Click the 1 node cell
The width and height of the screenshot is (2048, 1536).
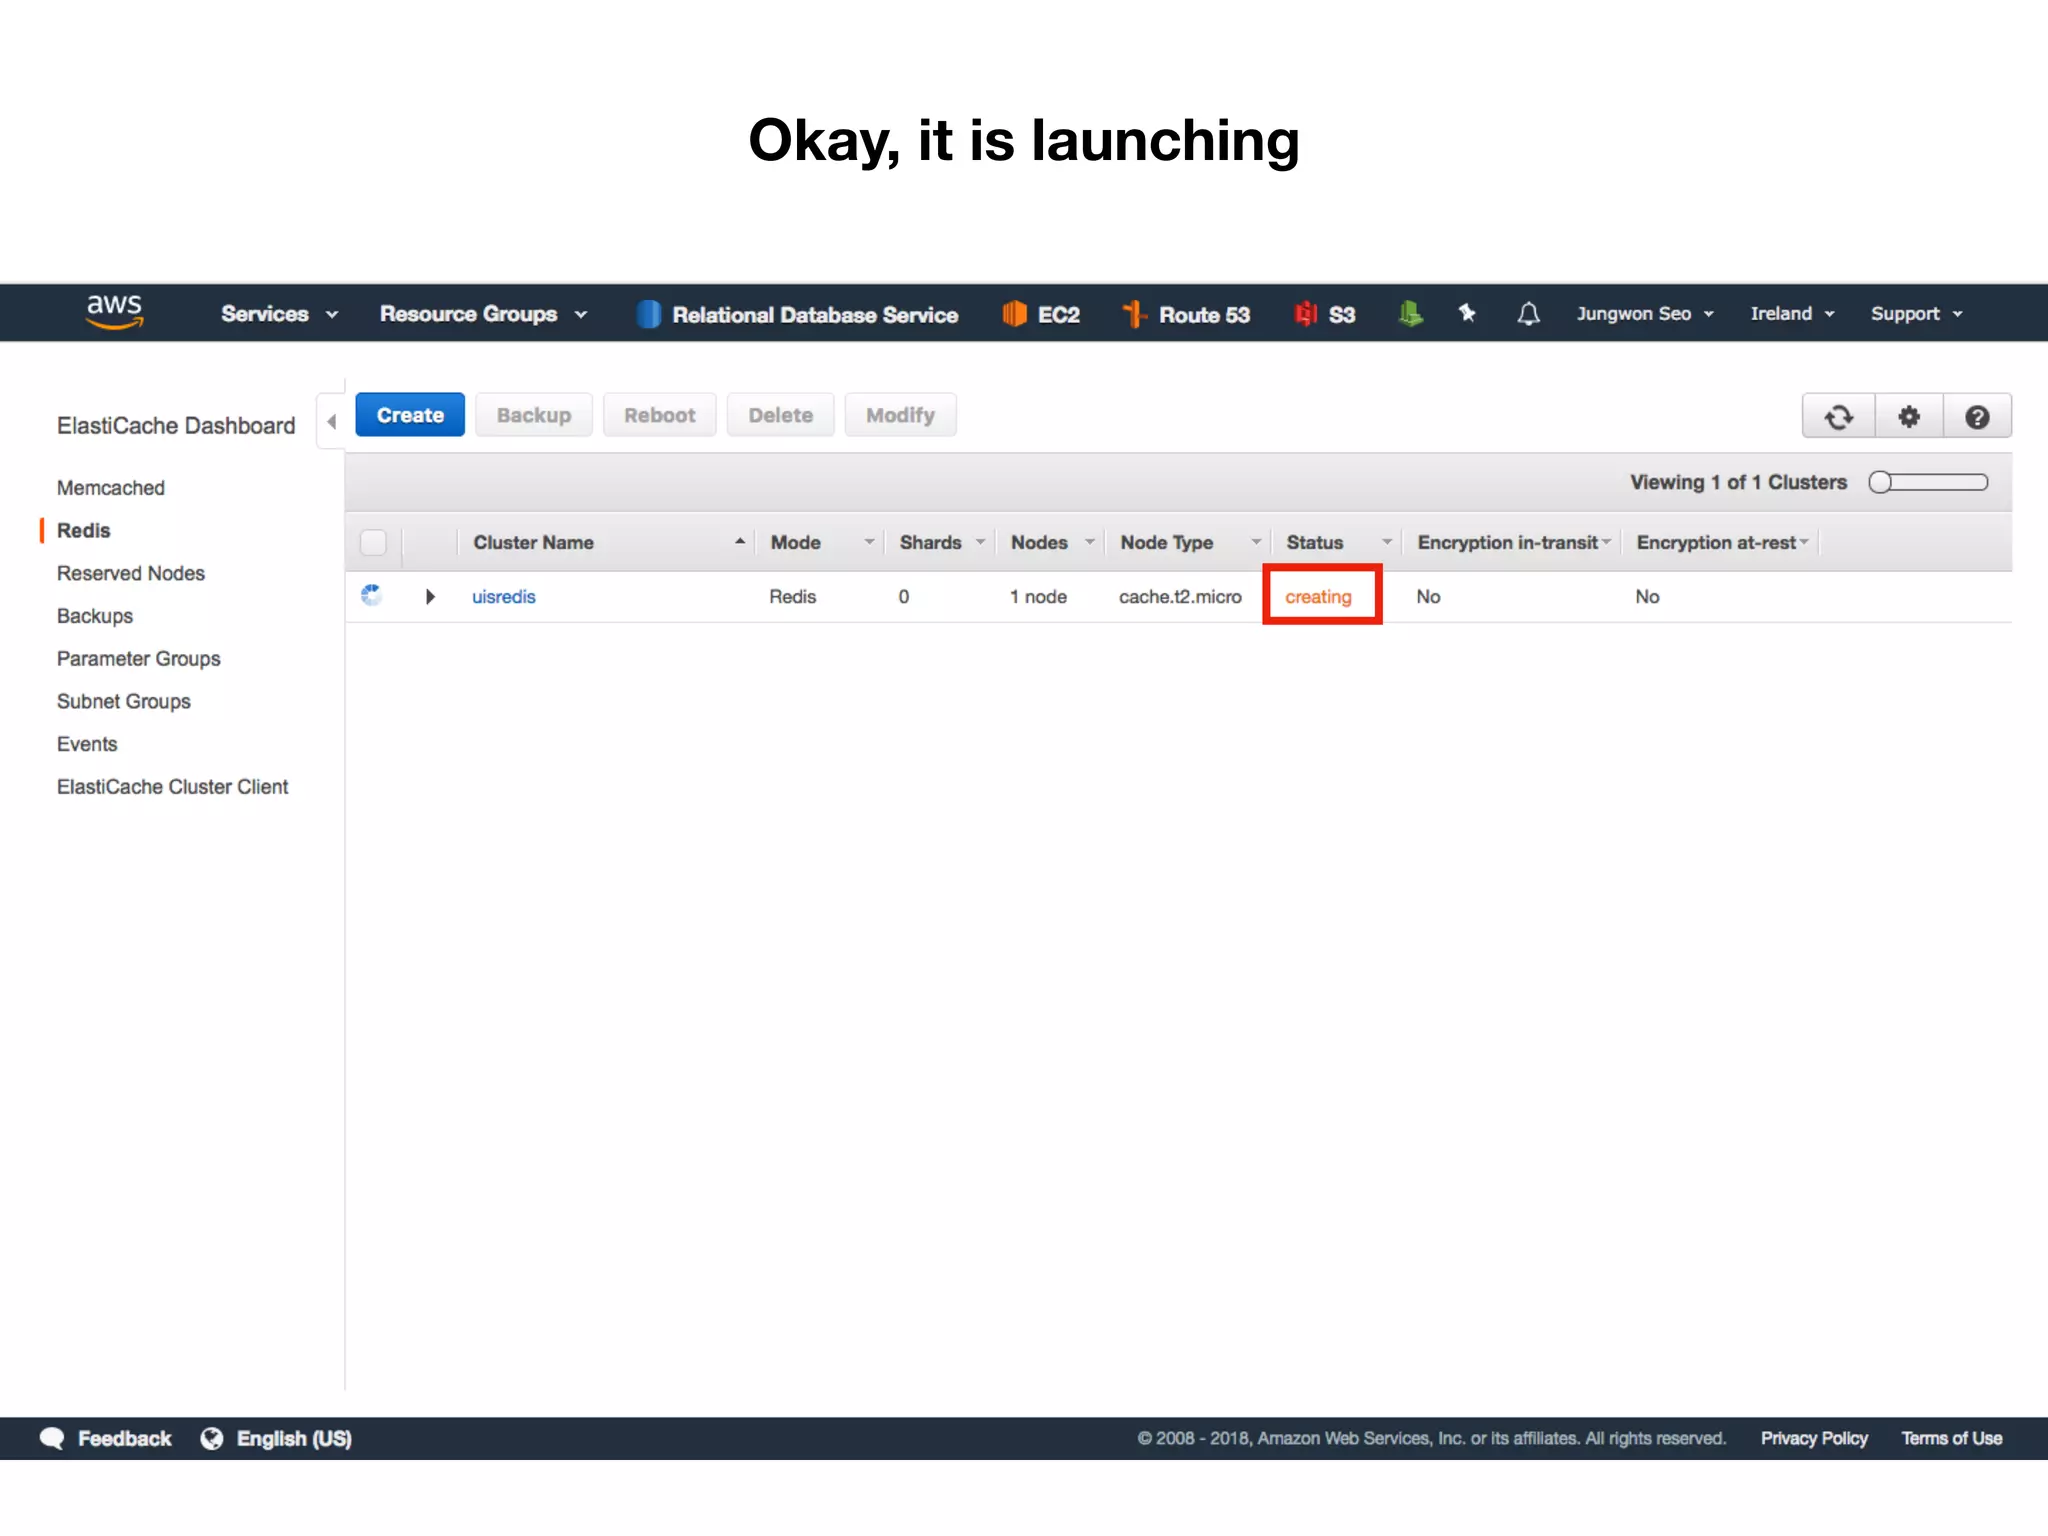(1038, 597)
